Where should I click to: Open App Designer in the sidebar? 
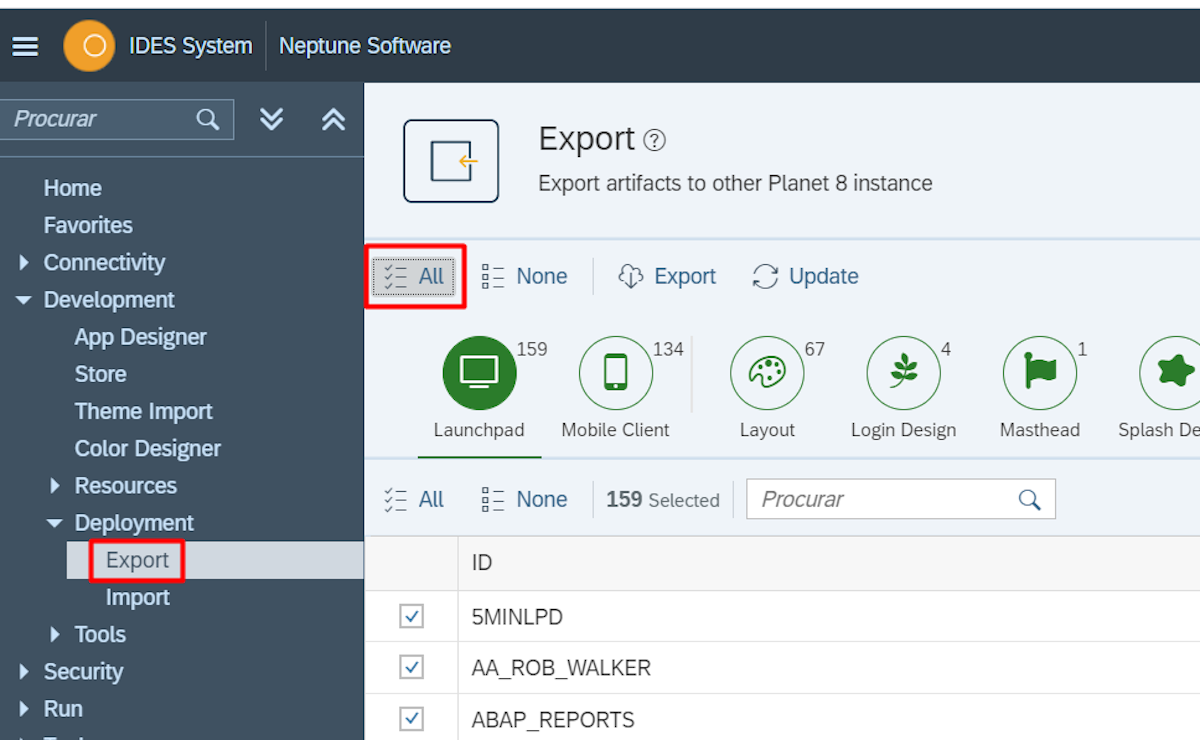140,337
